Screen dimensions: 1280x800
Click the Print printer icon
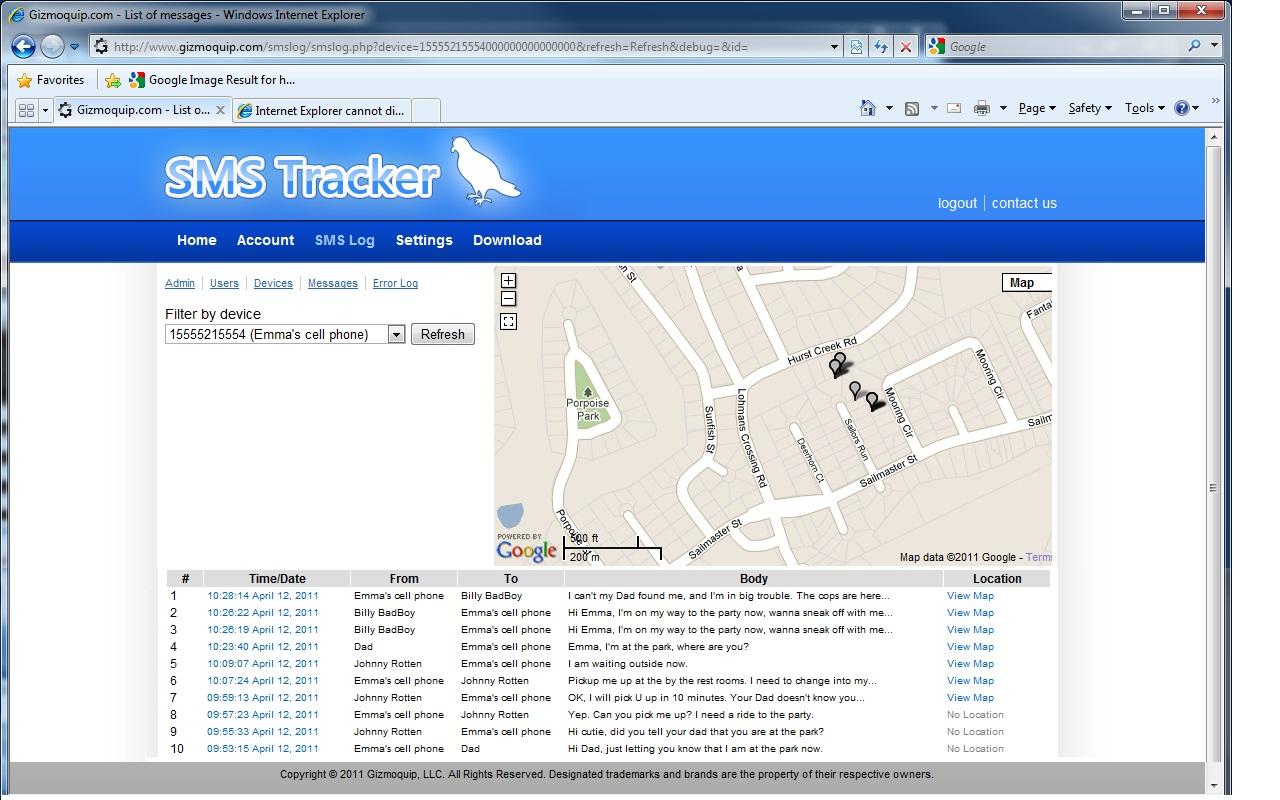click(982, 108)
